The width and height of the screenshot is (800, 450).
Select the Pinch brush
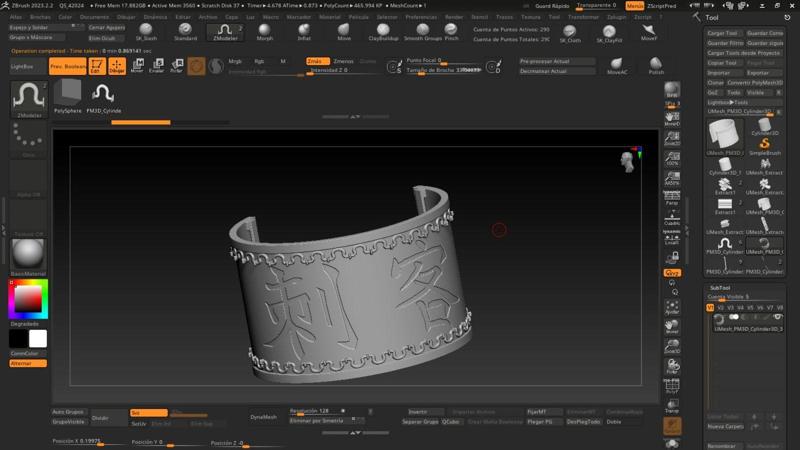coord(451,32)
